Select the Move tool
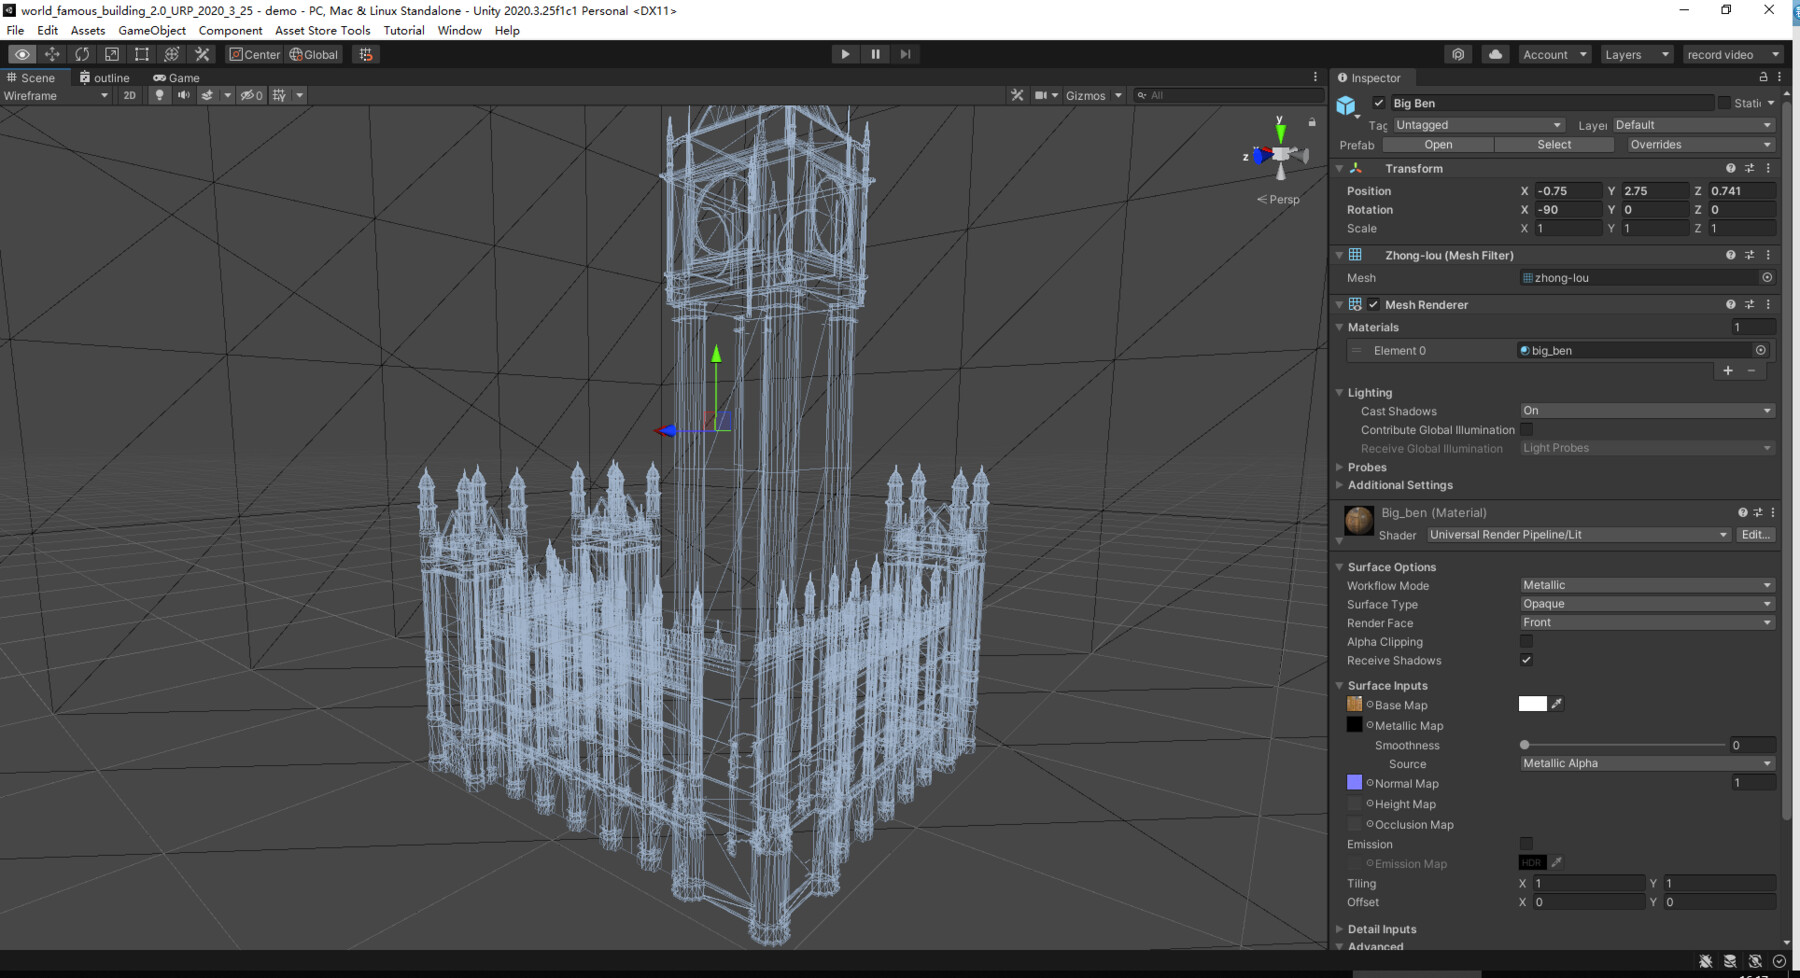The height and width of the screenshot is (978, 1800). tap(52, 54)
